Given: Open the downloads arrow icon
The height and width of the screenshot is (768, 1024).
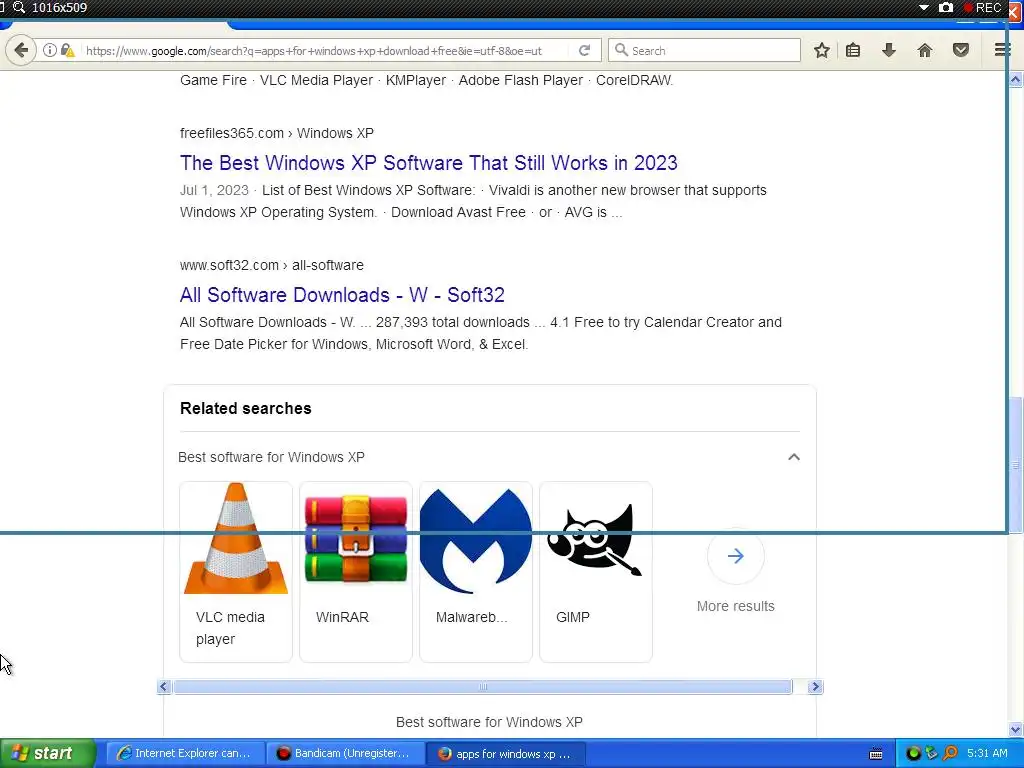Looking at the screenshot, I should pos(889,50).
